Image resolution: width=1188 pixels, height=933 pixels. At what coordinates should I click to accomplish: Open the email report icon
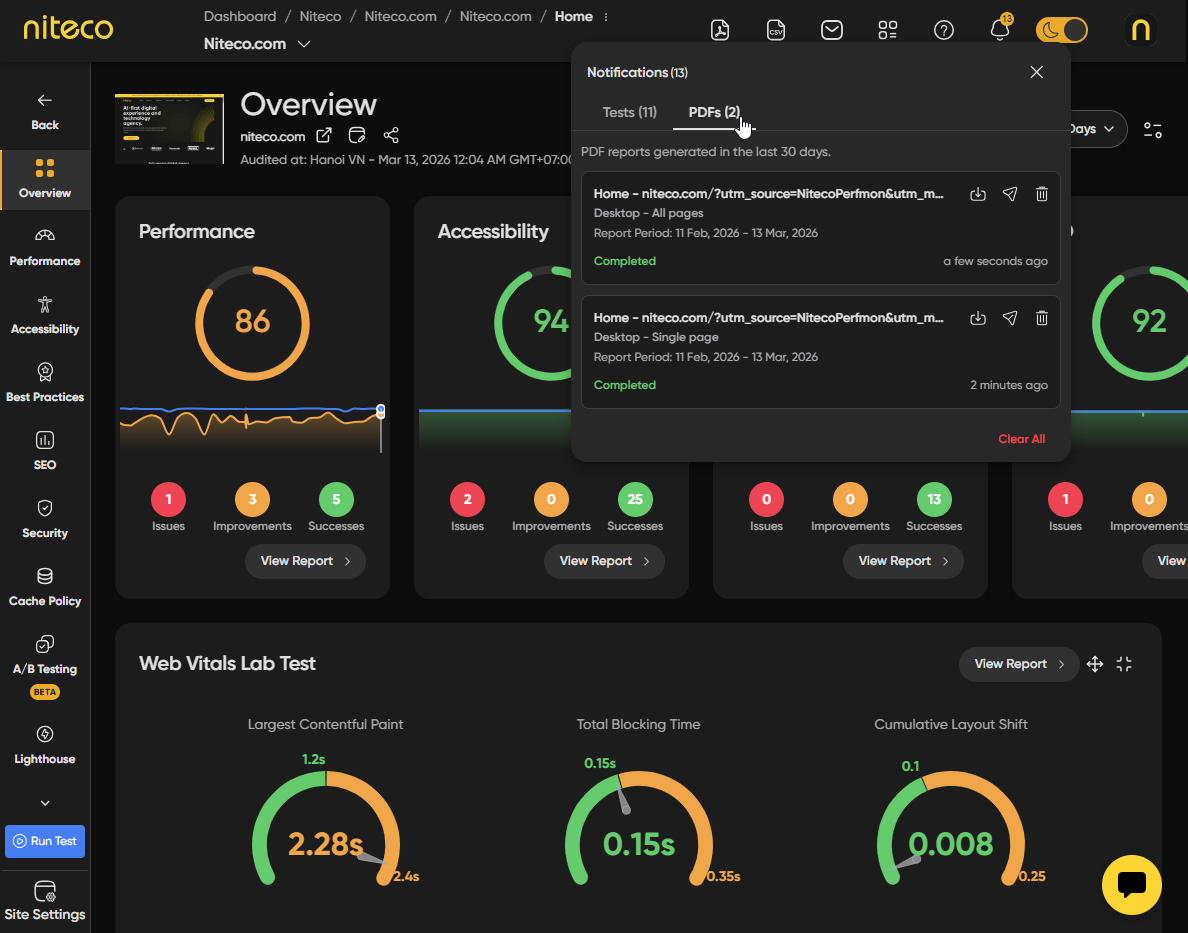click(832, 30)
